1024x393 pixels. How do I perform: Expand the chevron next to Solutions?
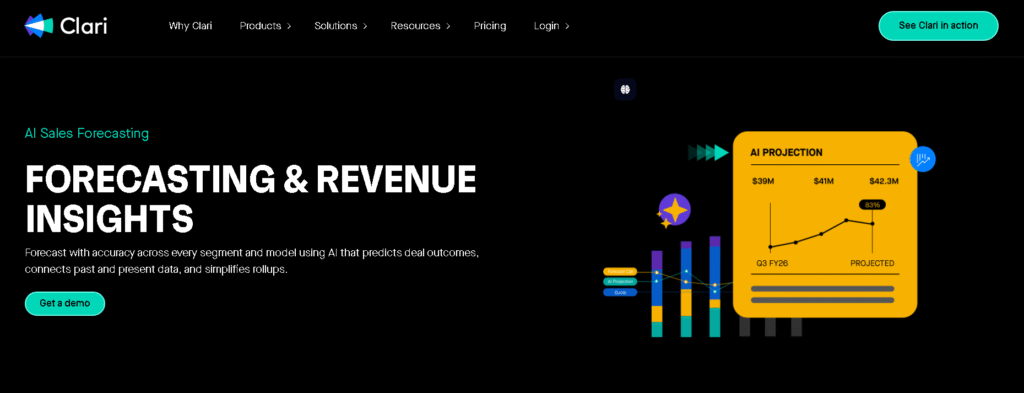pyautogui.click(x=365, y=26)
